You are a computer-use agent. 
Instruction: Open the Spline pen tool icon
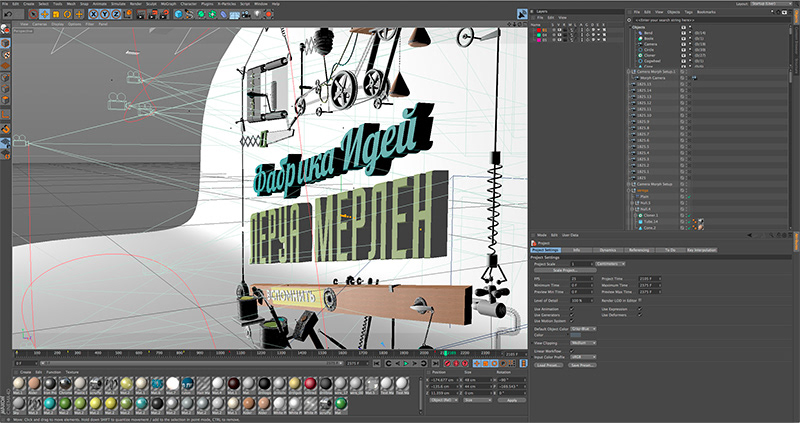tap(189, 14)
